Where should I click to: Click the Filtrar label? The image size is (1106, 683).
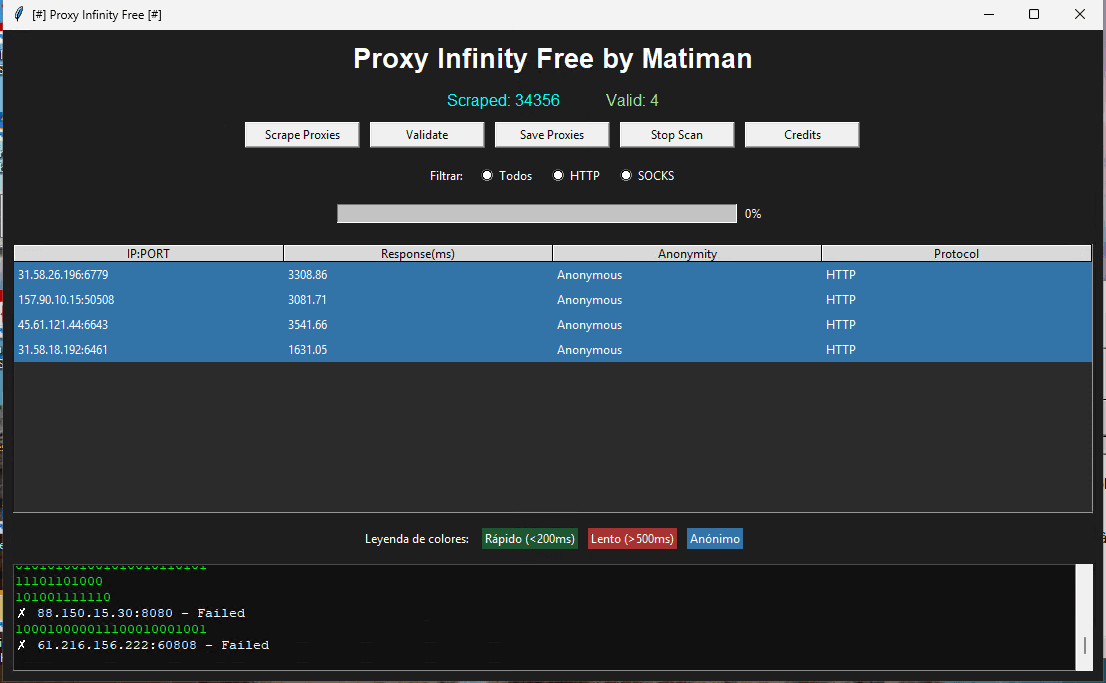(446, 176)
